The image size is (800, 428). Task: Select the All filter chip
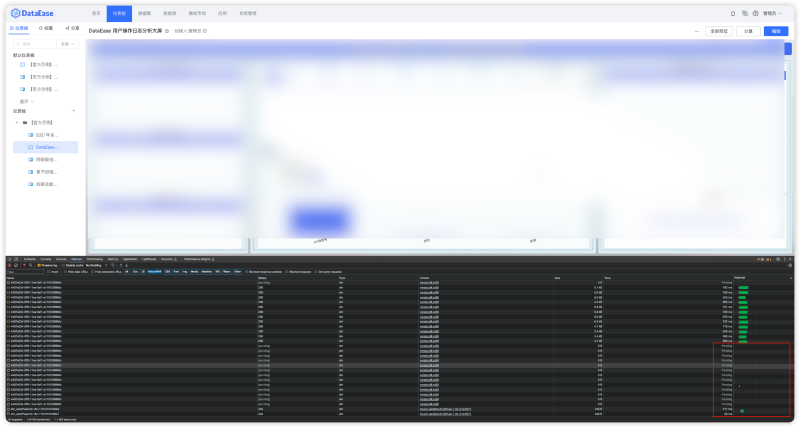click(x=127, y=272)
